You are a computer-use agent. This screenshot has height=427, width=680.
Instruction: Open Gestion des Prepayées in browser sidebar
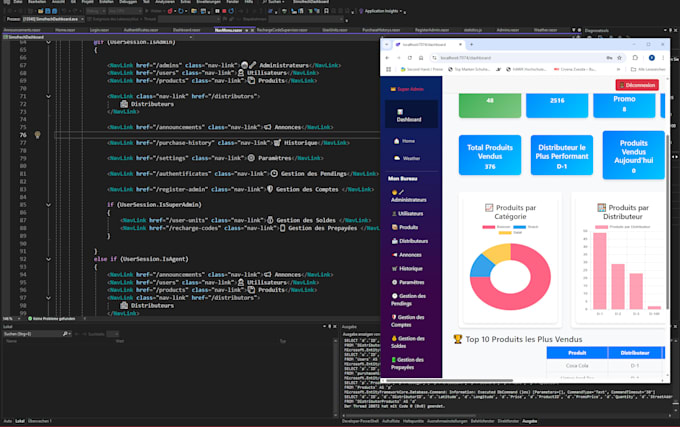407,363
